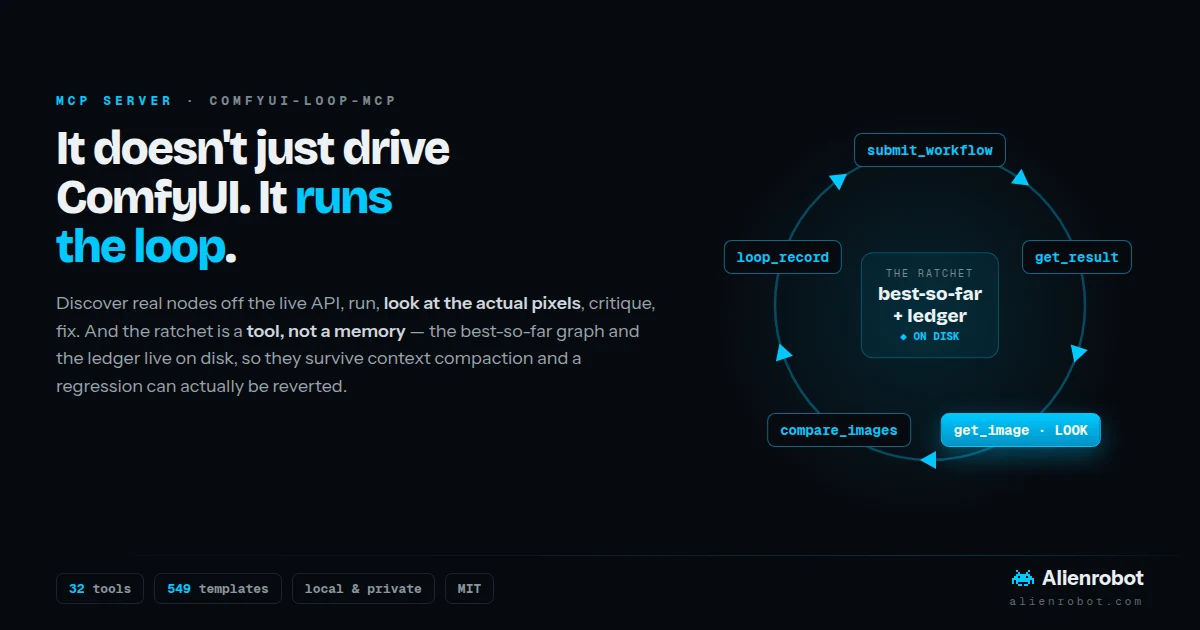Click "It doesn't just drive" headline line

[253, 149]
